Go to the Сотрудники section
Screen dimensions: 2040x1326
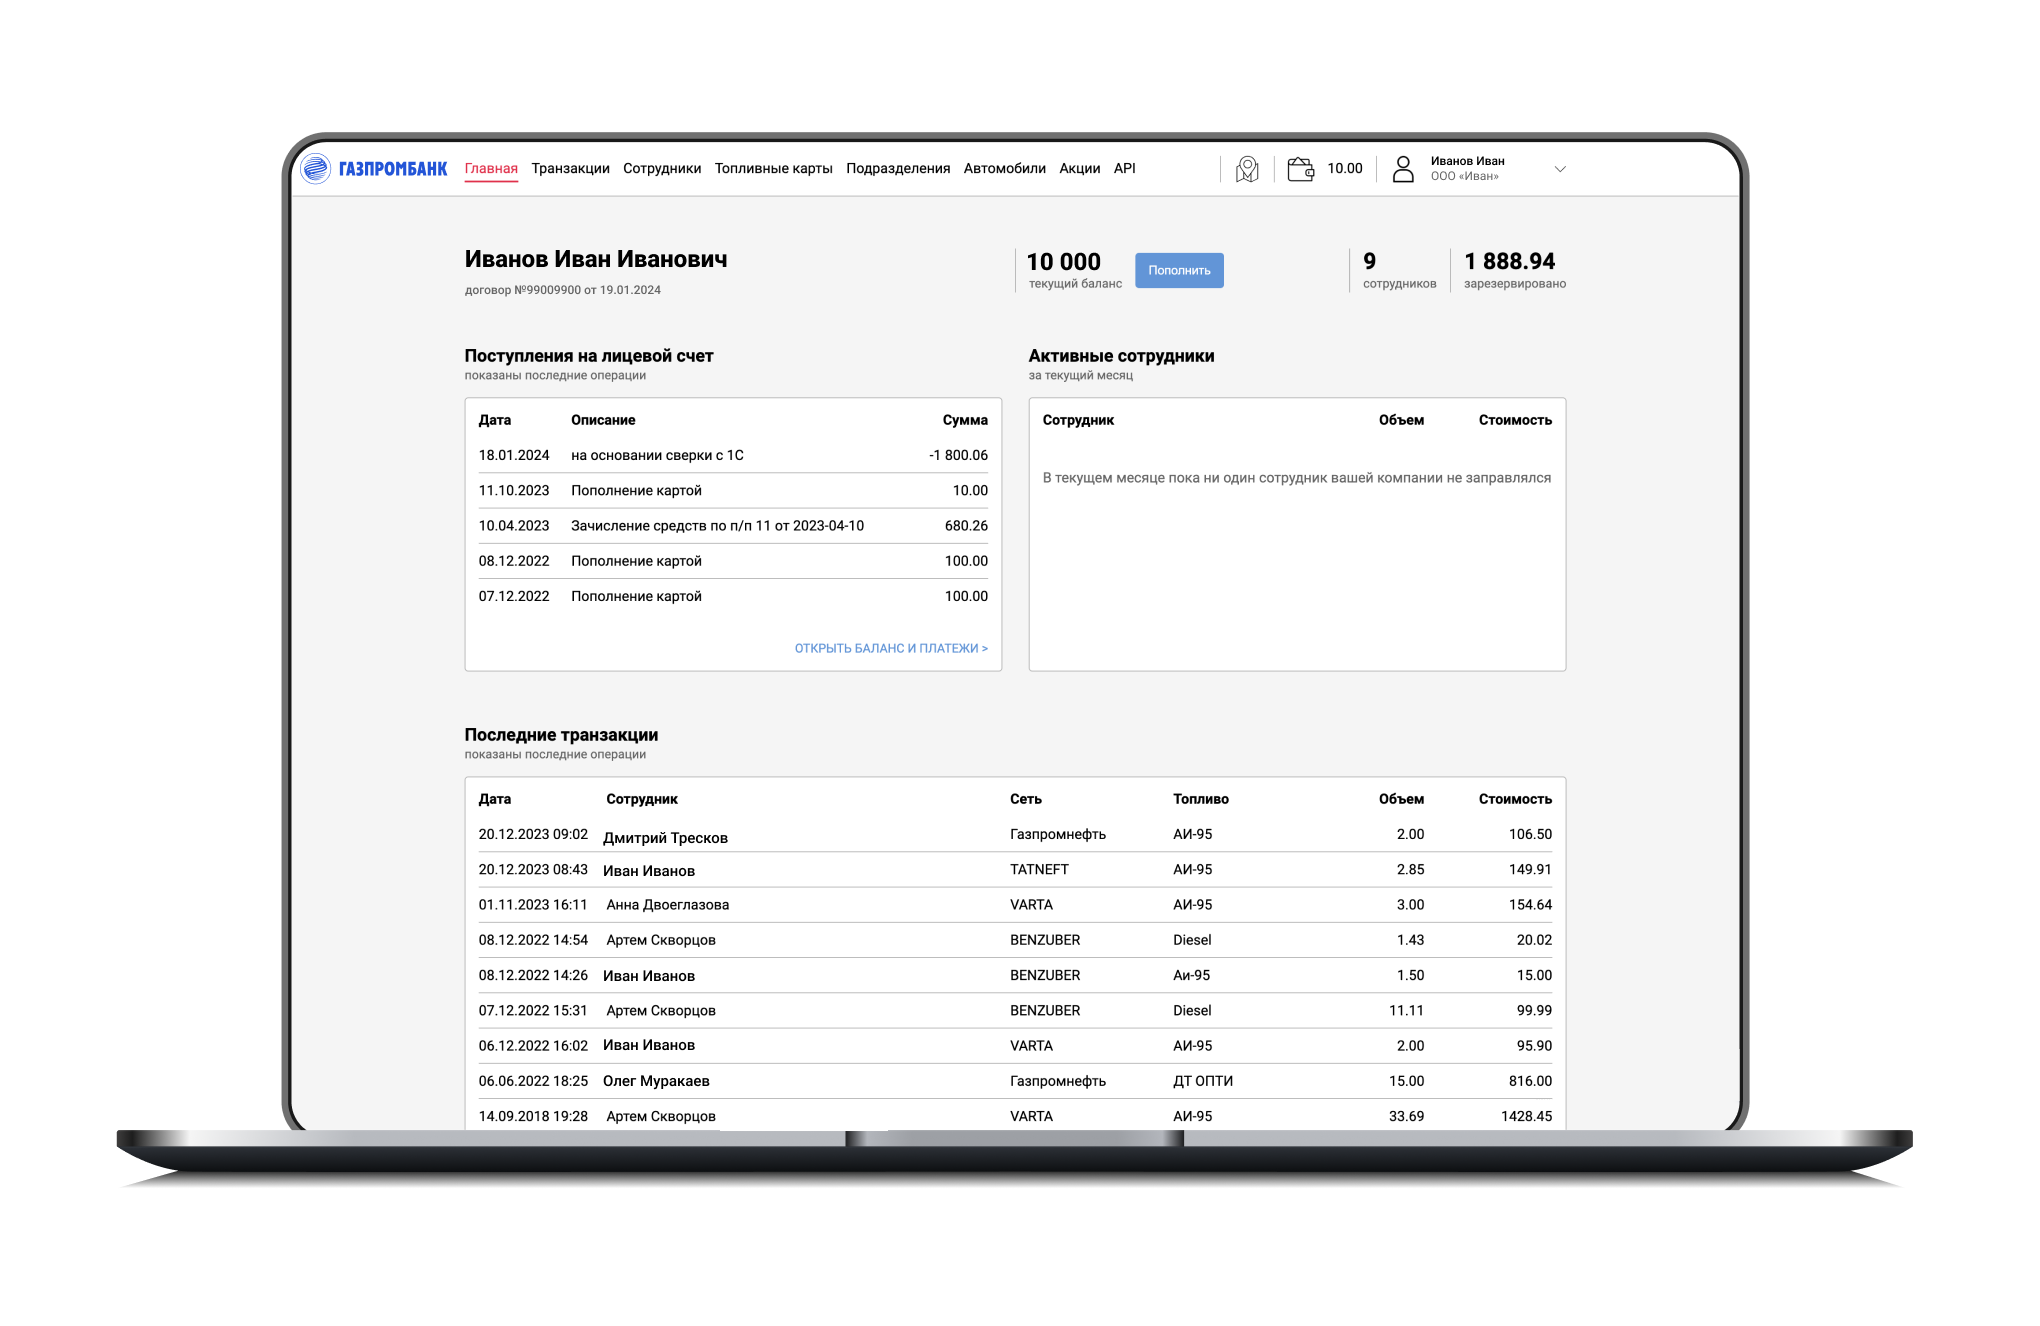pyautogui.click(x=661, y=169)
